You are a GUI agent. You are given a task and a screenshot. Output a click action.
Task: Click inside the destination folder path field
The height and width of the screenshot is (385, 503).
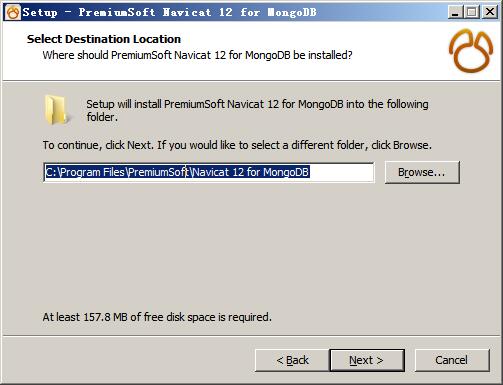[x=209, y=172]
